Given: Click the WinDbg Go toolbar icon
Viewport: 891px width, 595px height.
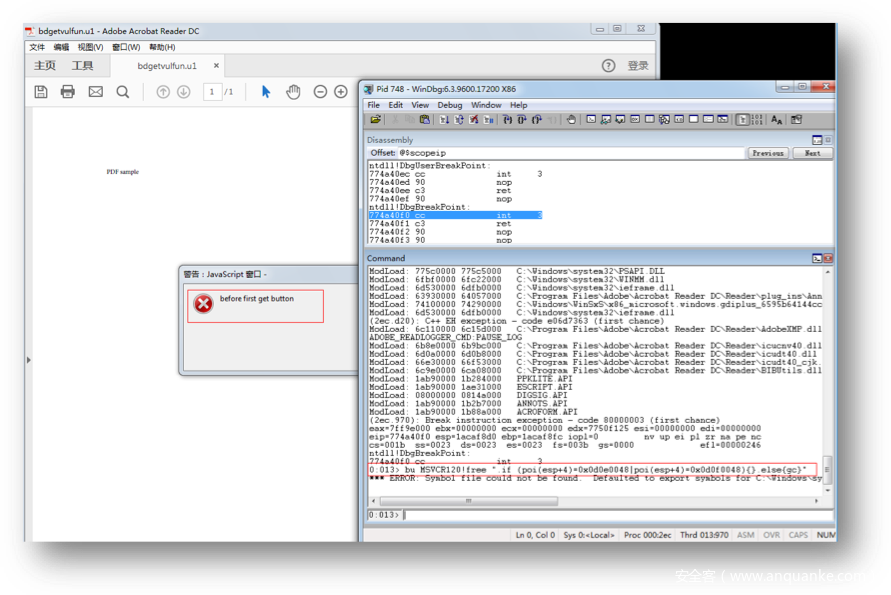Looking at the screenshot, I should [x=444, y=119].
